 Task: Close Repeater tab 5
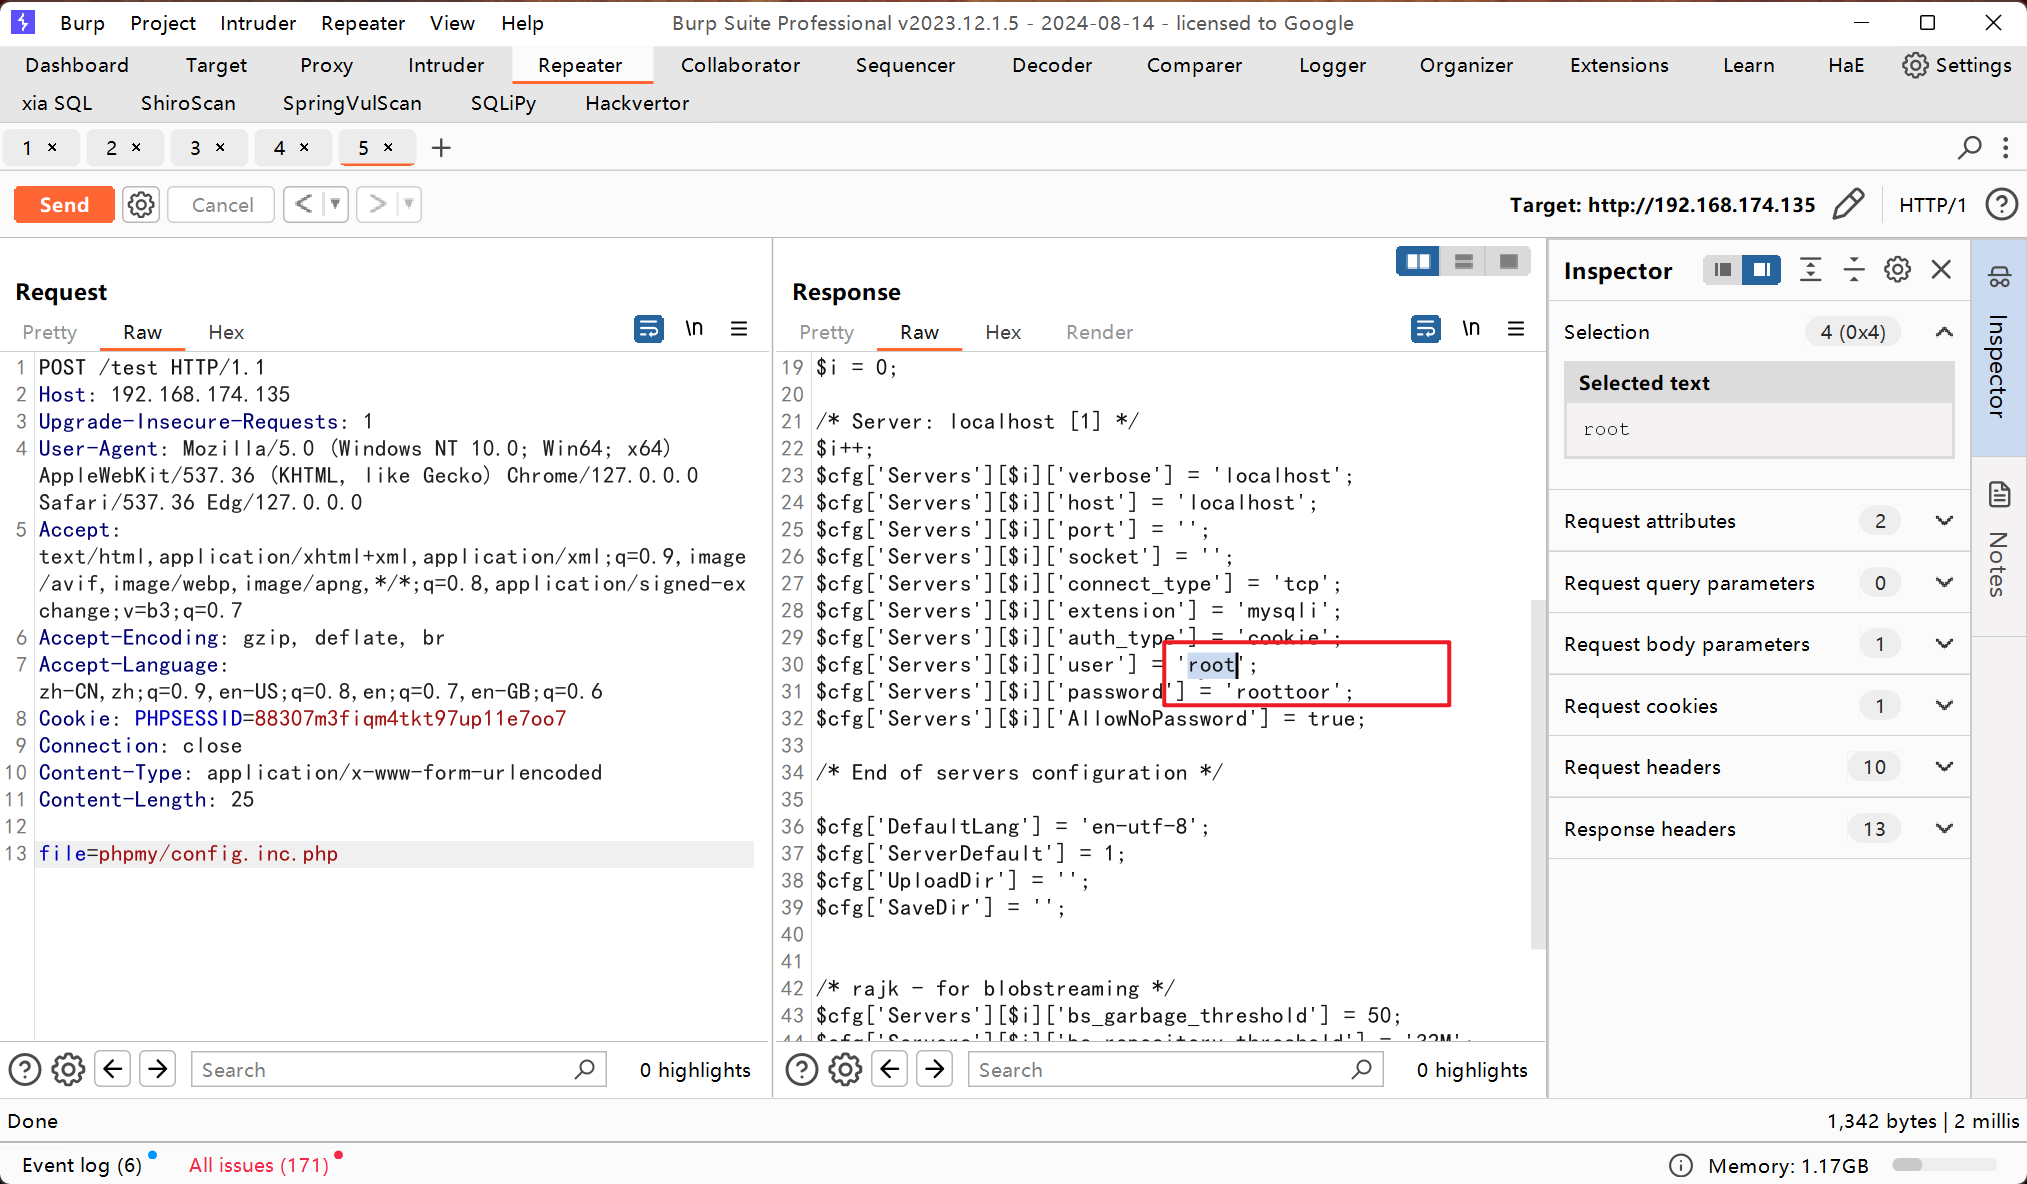[388, 147]
